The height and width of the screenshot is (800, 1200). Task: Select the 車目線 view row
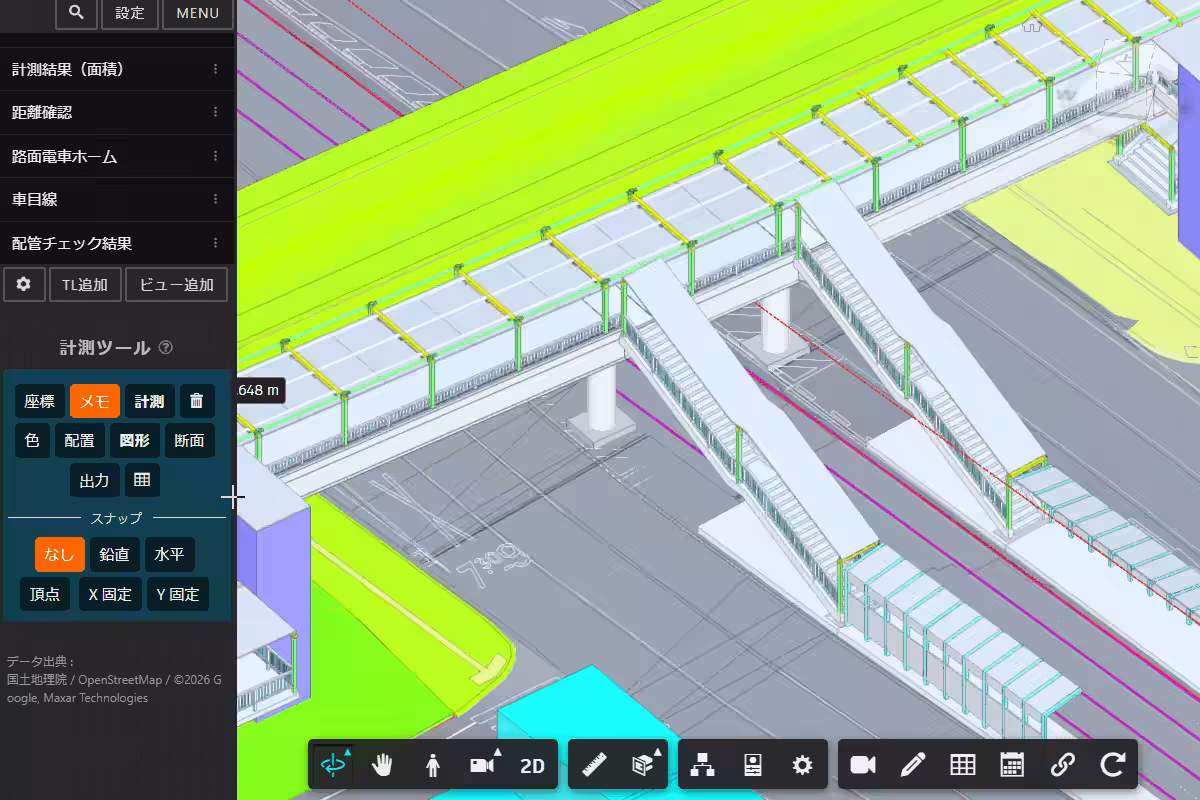(x=117, y=200)
